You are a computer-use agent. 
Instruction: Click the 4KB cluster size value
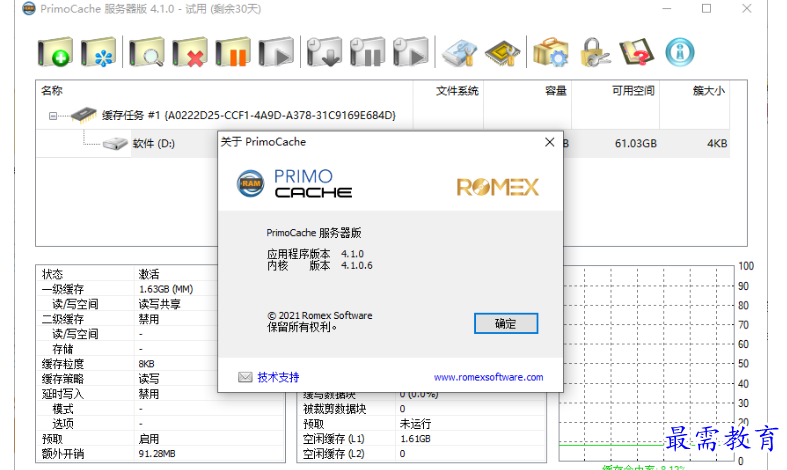tap(717, 144)
